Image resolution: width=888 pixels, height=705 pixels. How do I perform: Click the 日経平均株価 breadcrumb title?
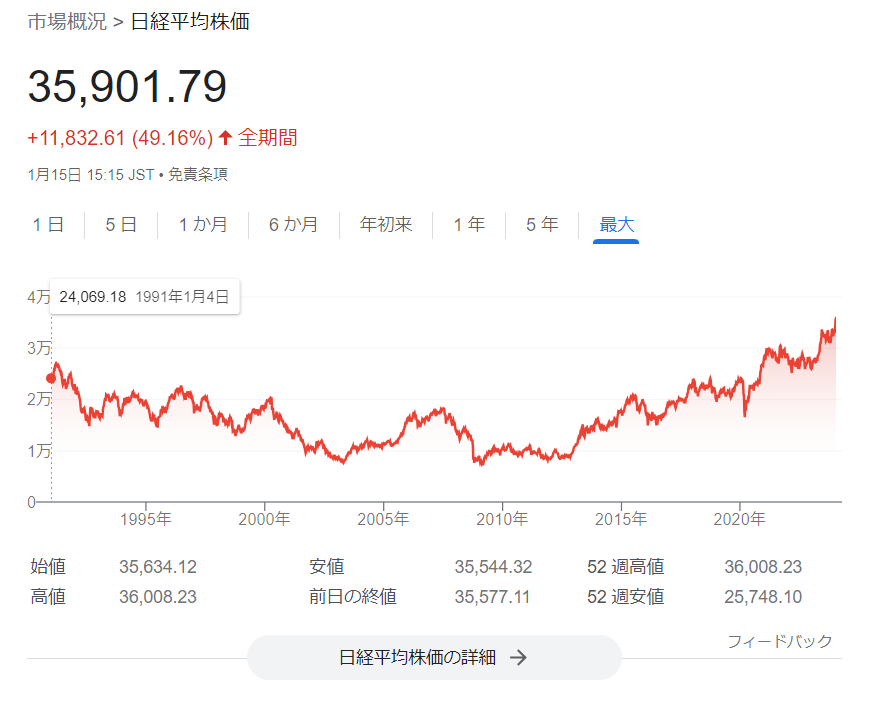190,22
